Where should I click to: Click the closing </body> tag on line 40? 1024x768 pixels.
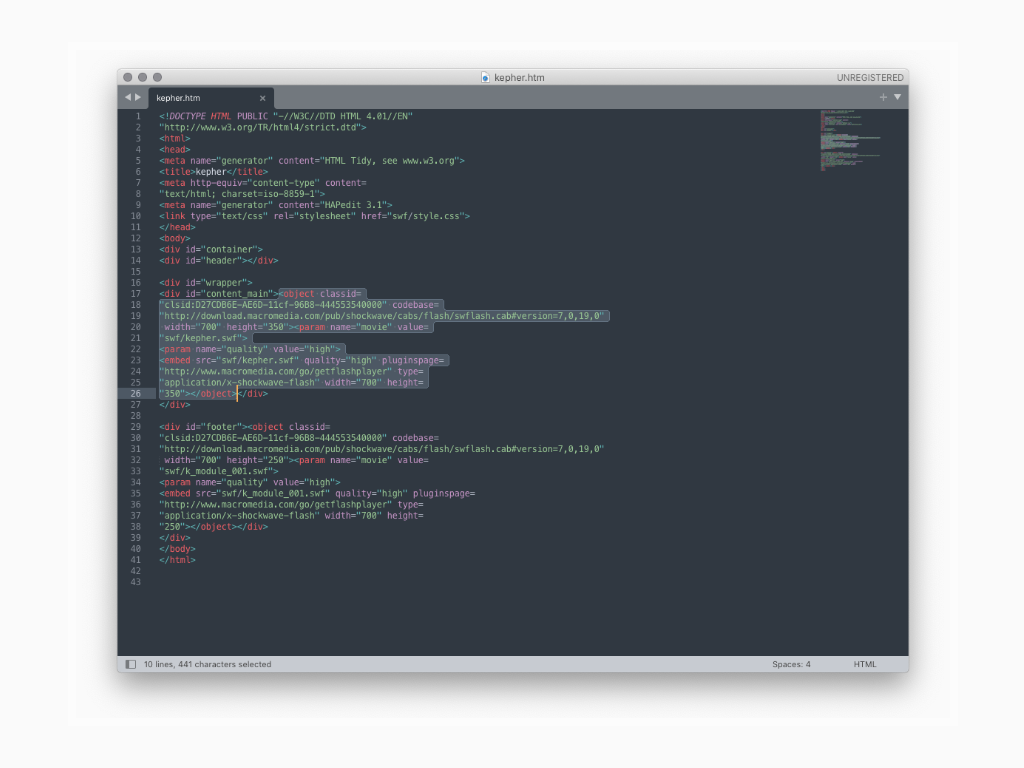pos(177,549)
